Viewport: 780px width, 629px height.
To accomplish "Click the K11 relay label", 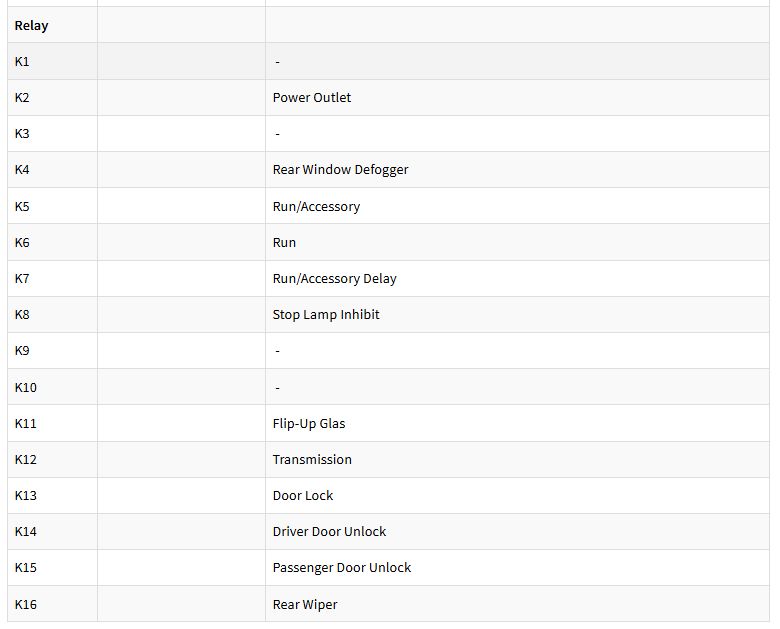I will (25, 423).
